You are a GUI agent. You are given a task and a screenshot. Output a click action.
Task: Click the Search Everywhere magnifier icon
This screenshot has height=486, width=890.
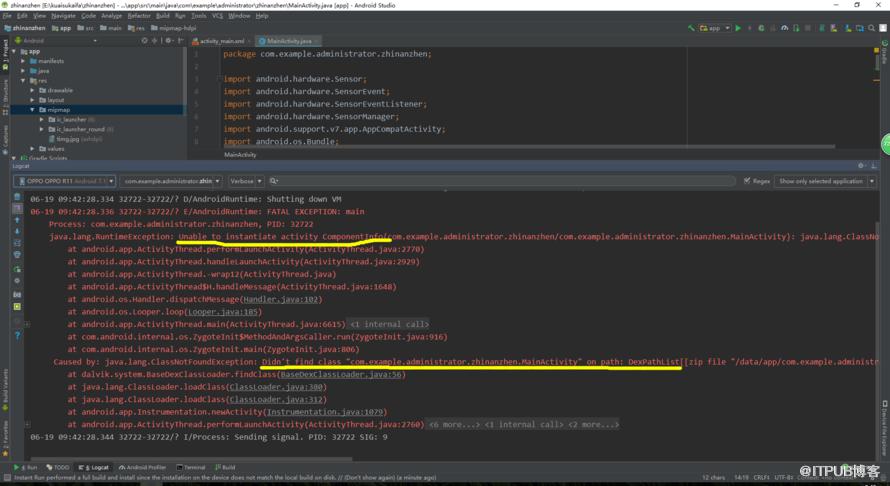click(x=871, y=28)
